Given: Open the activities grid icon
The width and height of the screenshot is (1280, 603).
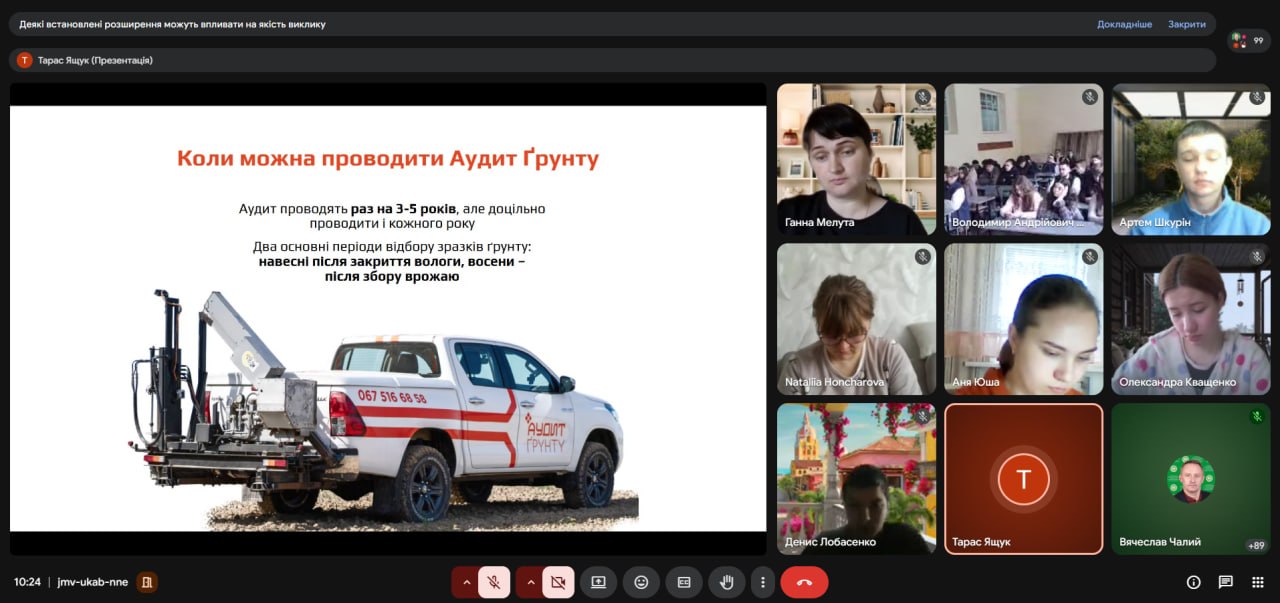Looking at the screenshot, I should [1257, 582].
